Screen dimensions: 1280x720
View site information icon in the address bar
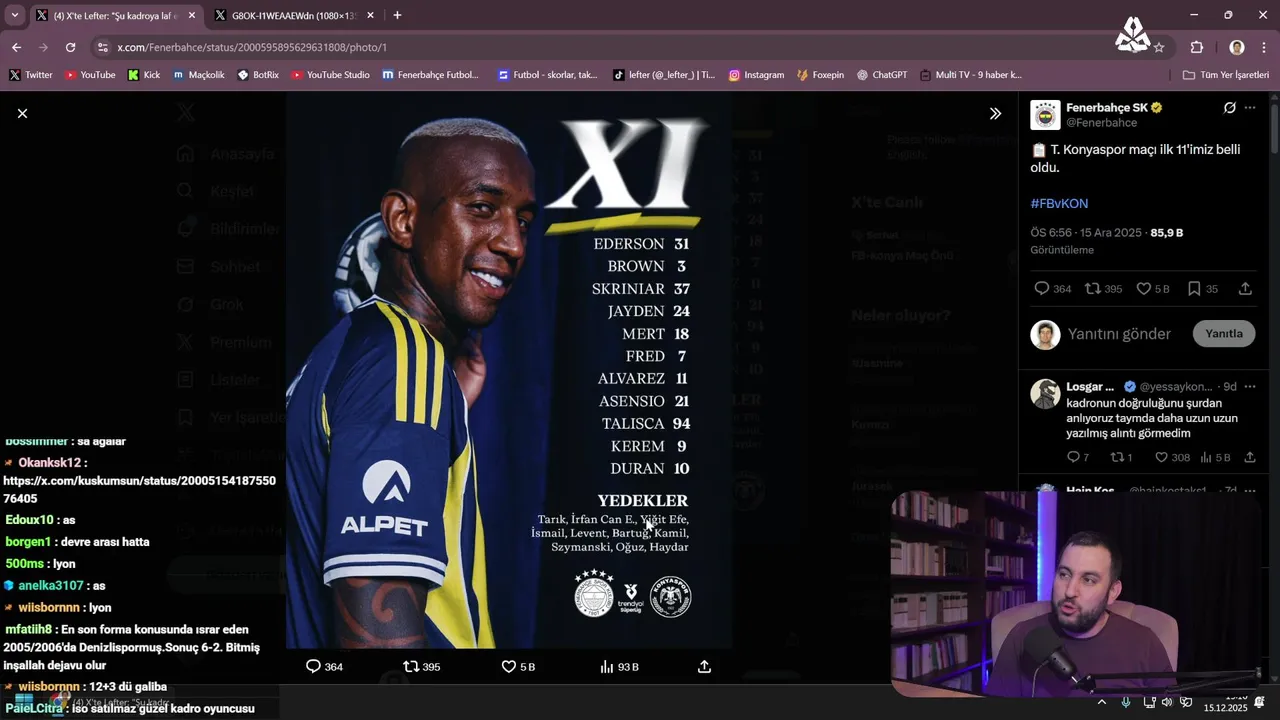pos(102,47)
